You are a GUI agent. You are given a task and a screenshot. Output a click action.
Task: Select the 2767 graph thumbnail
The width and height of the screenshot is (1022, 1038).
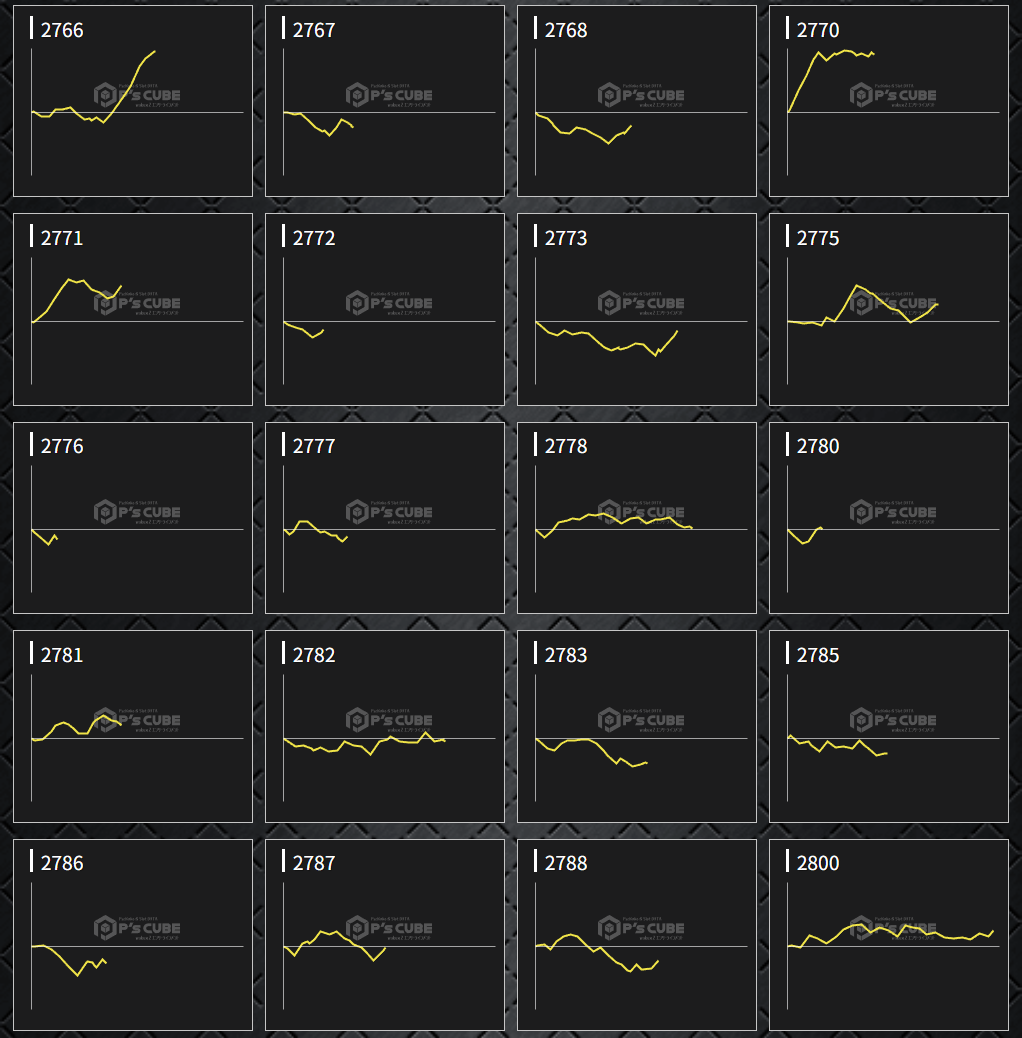385,101
